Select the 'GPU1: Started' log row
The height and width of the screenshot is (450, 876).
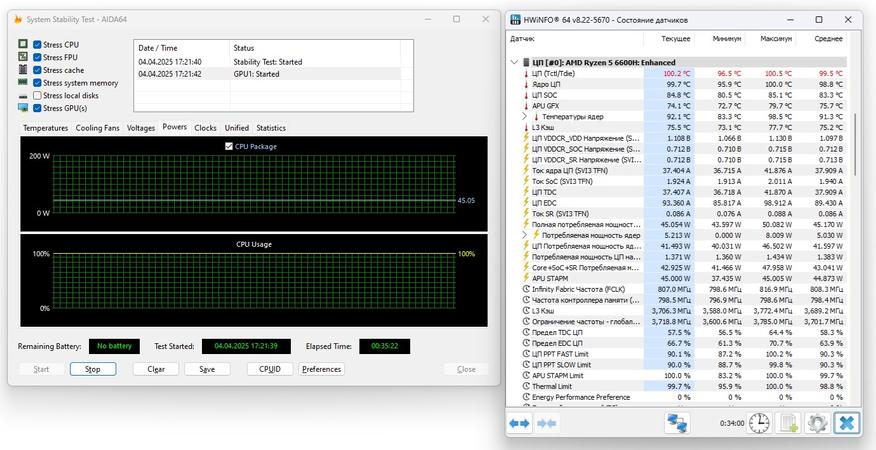[268, 74]
